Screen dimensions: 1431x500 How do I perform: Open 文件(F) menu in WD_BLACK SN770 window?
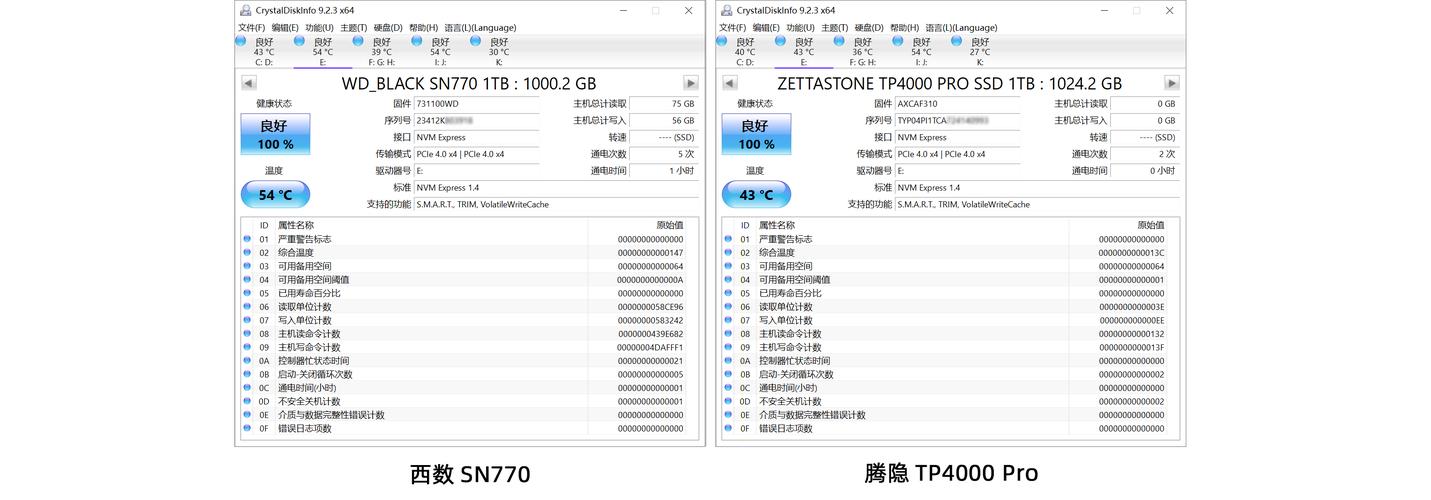pyautogui.click(x=252, y=27)
